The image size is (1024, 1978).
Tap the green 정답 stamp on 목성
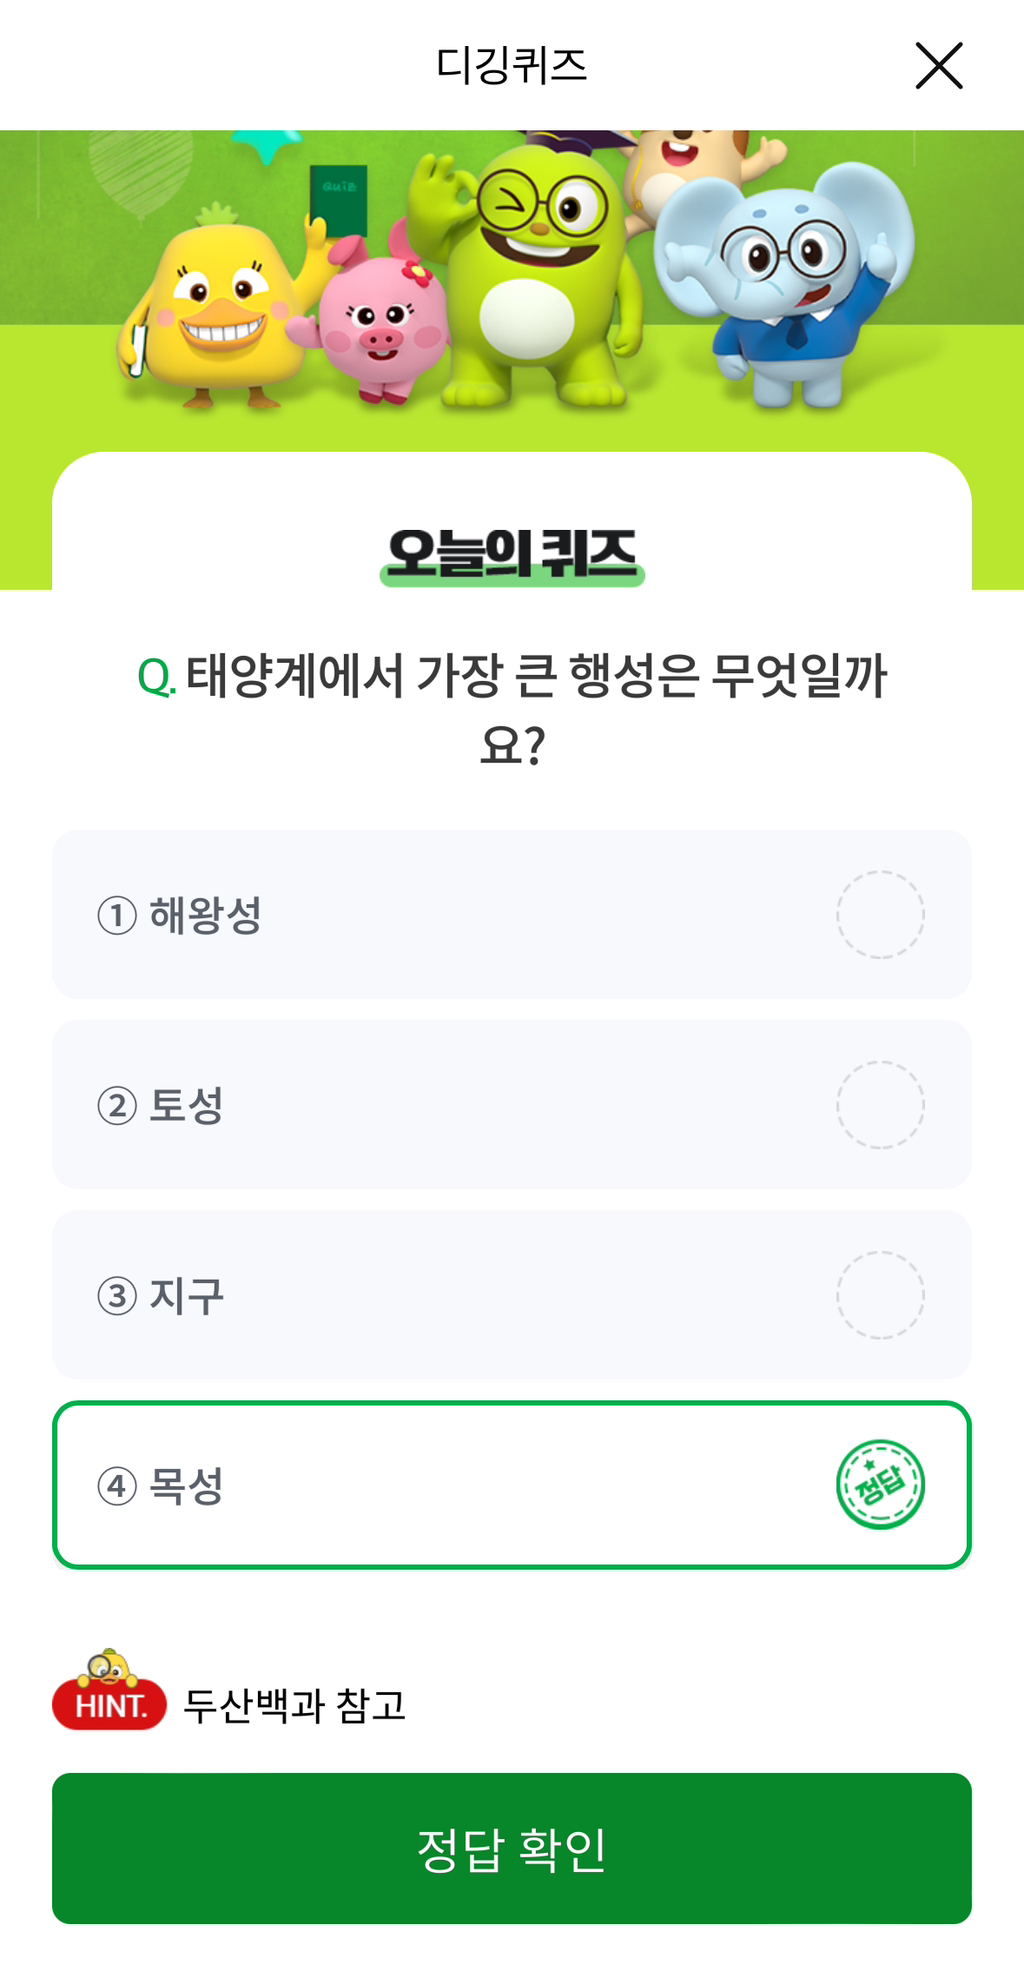880,1485
